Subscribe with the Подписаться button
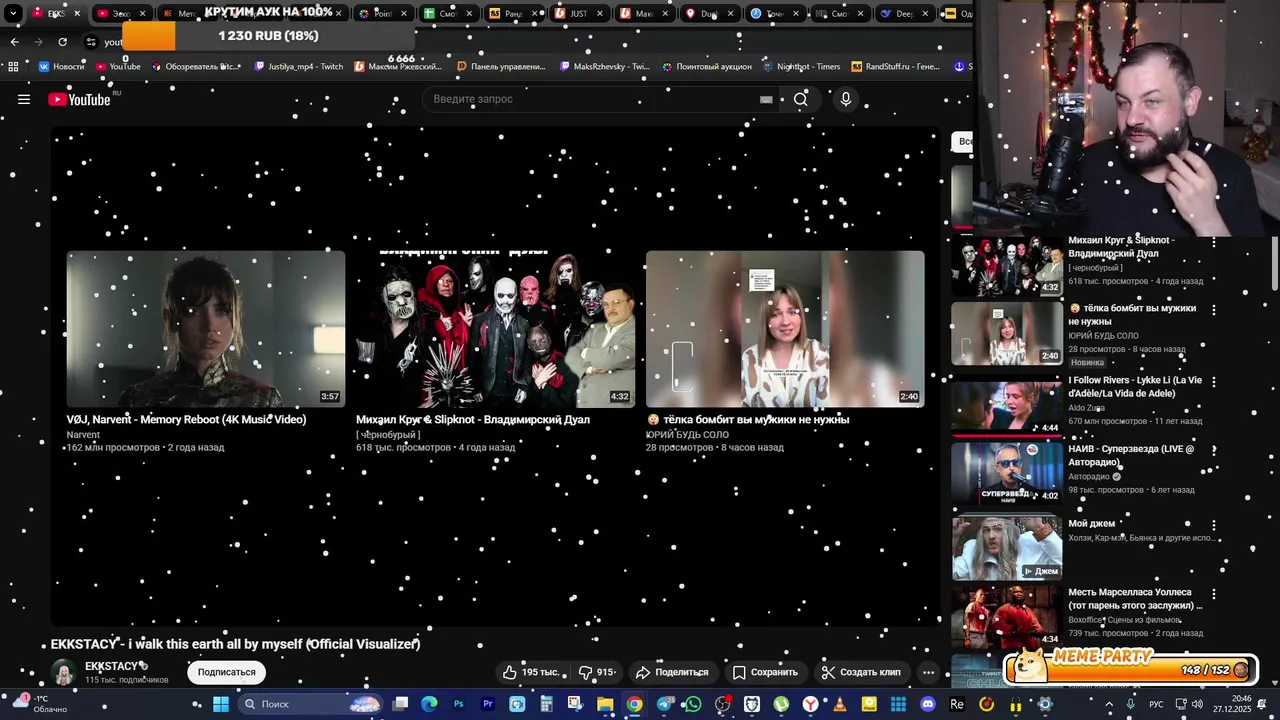1280x720 pixels. point(226,672)
